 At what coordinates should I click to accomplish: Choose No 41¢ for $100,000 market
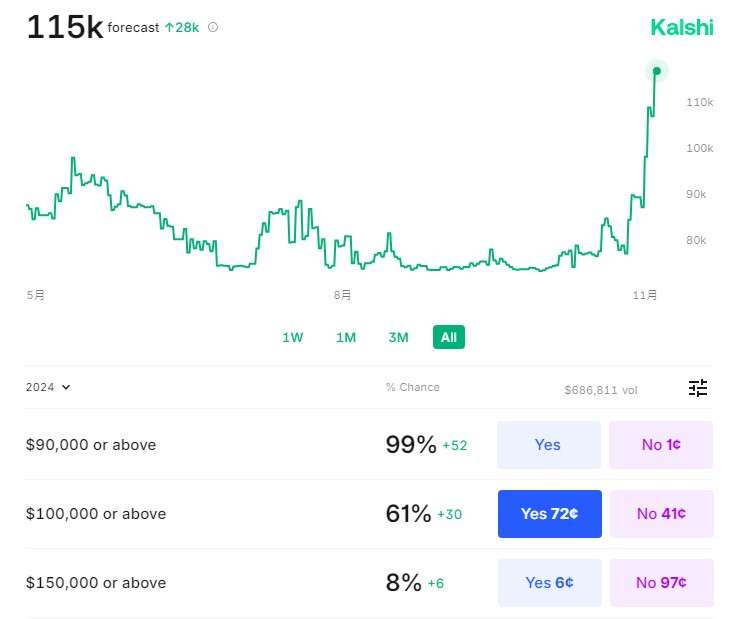[660, 514]
